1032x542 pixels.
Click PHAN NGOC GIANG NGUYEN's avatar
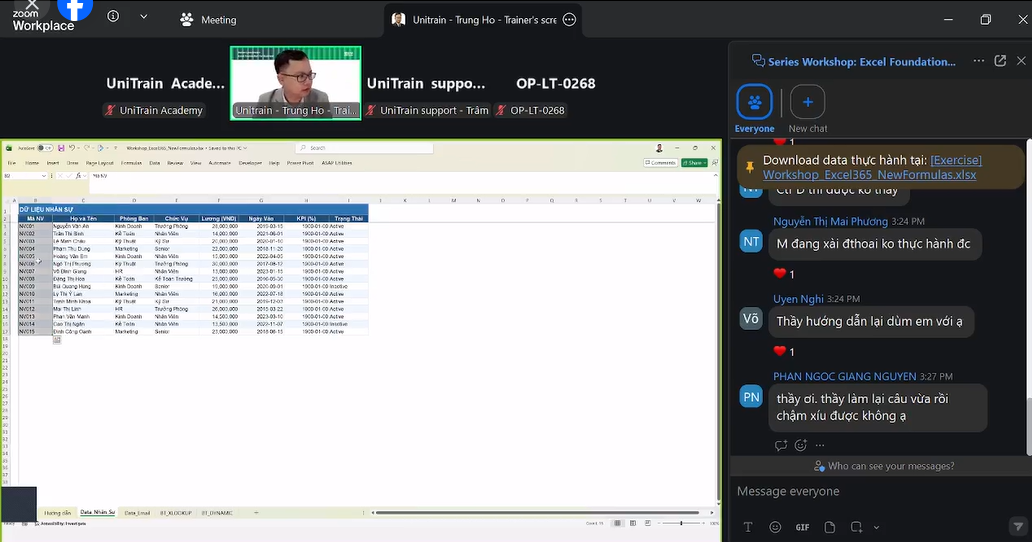coord(751,397)
